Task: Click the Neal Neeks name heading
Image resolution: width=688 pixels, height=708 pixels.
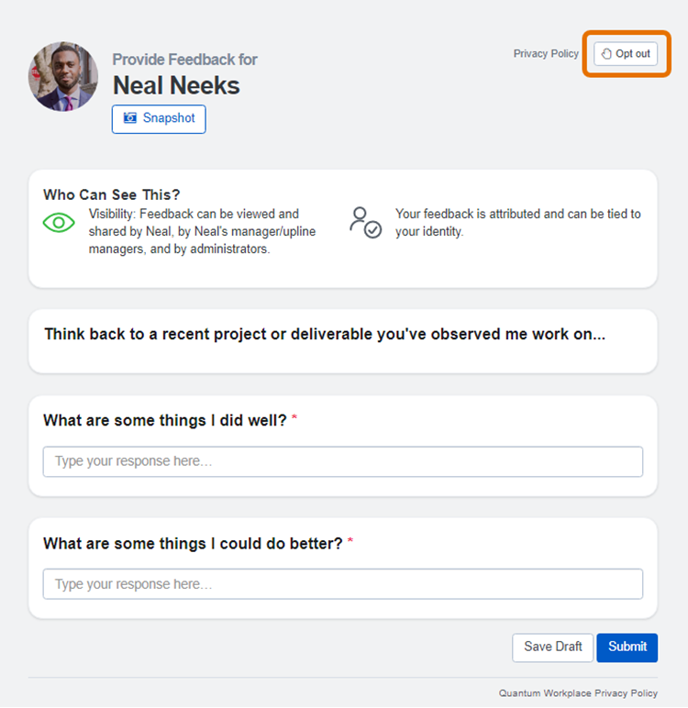Action: pyautogui.click(x=176, y=85)
